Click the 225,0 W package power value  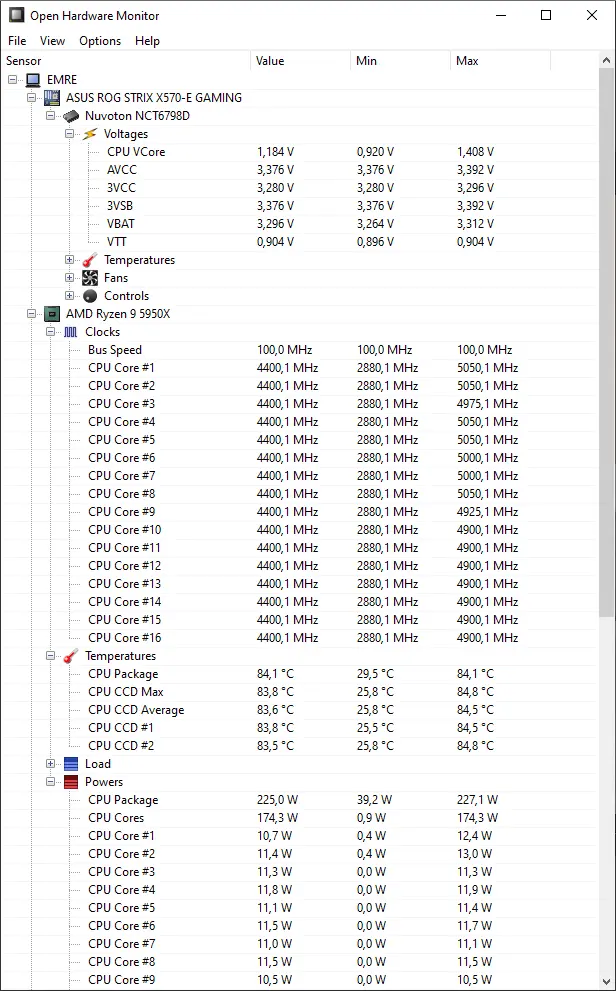click(x=277, y=799)
